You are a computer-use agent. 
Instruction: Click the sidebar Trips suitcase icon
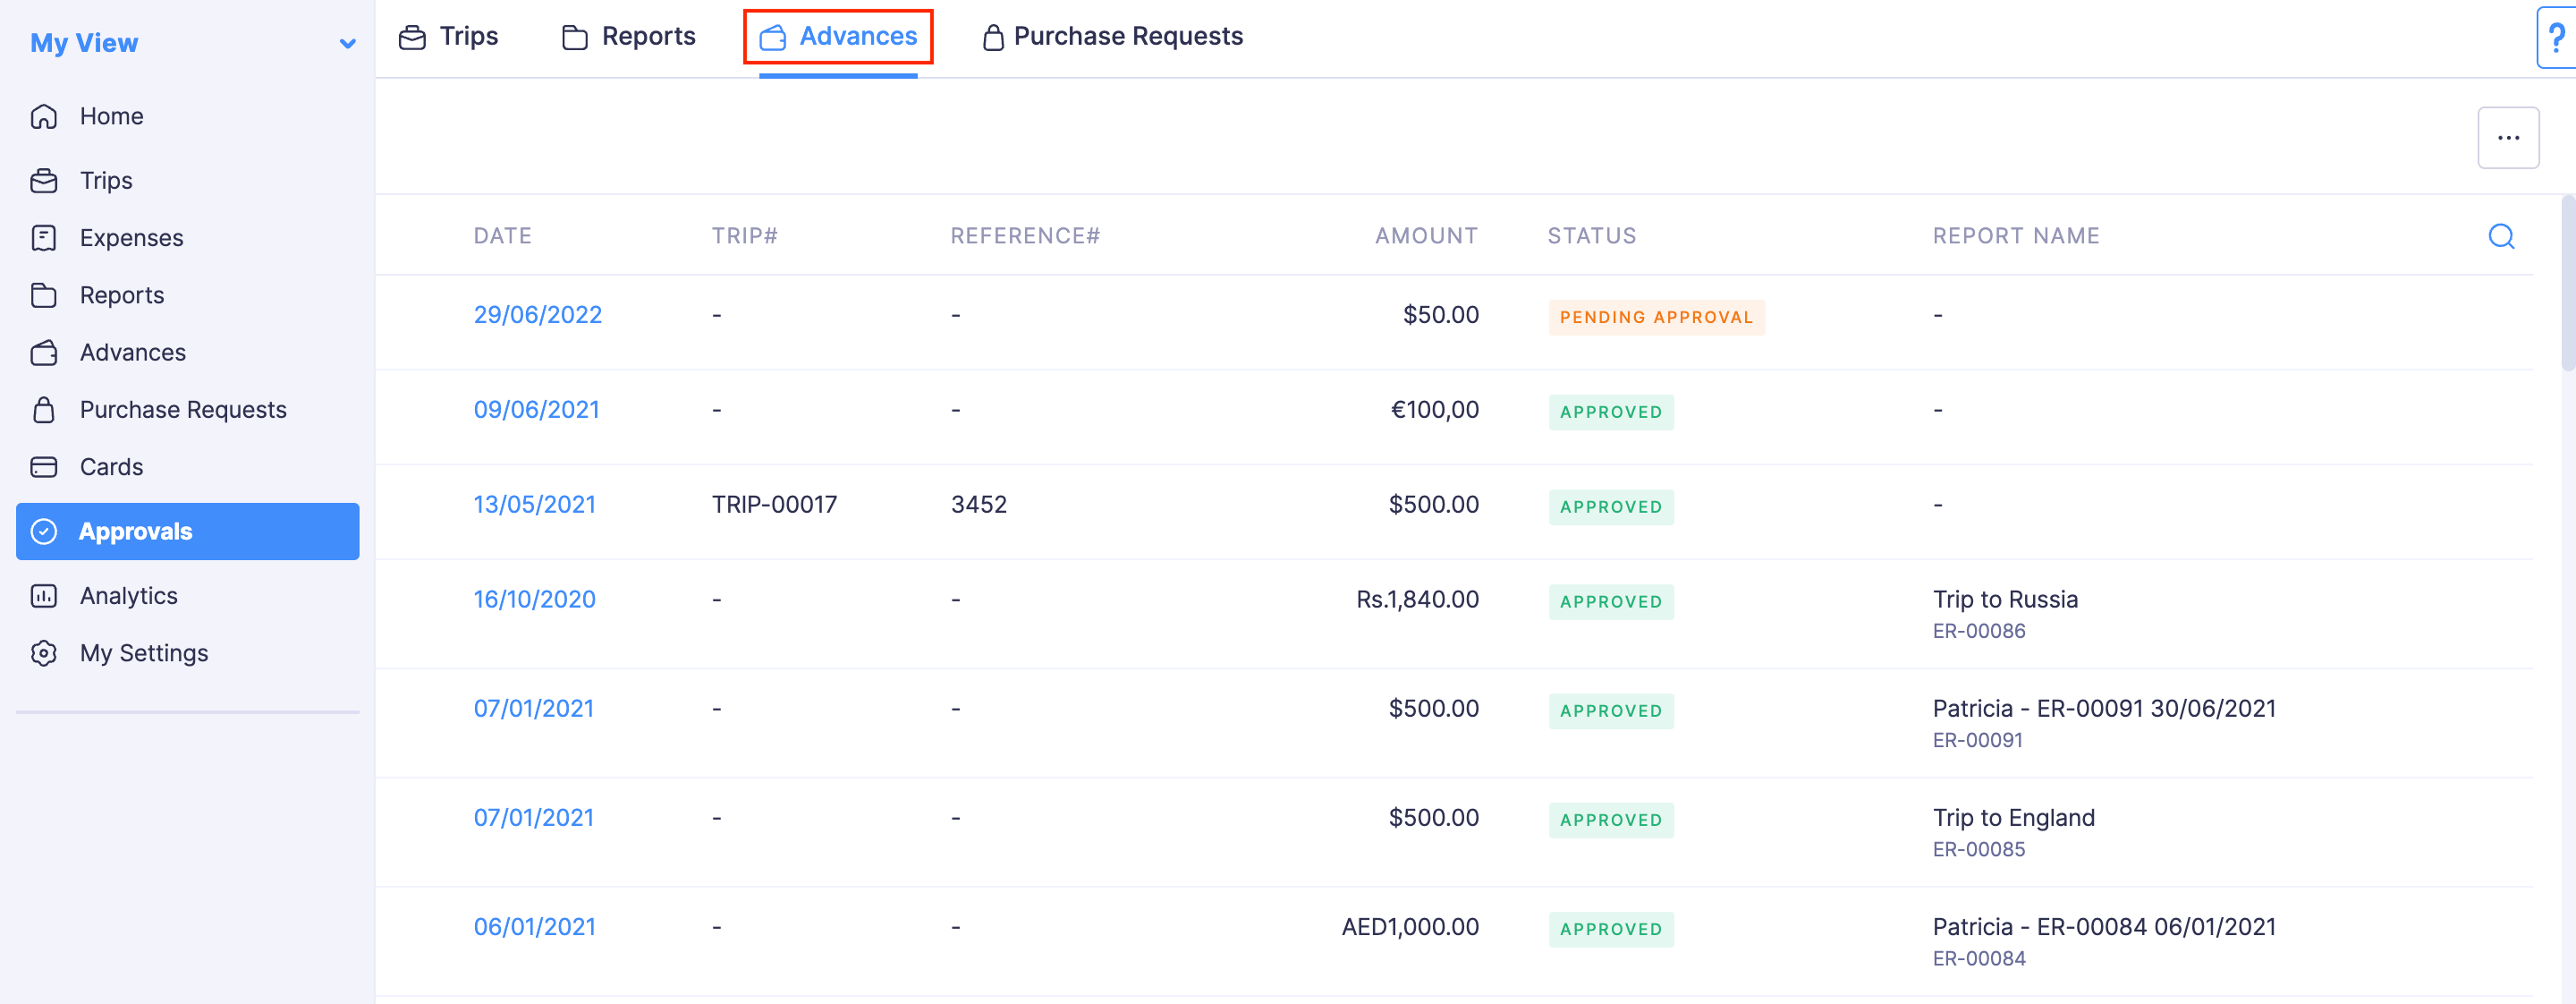[x=44, y=181]
